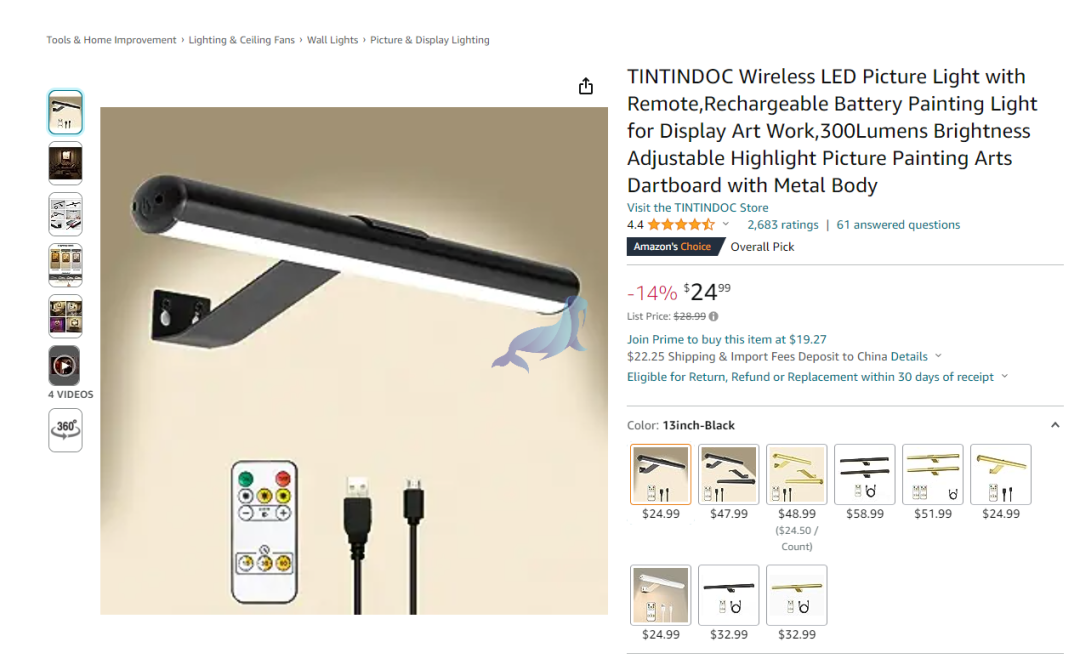Image resolution: width=1080 pixels, height=670 pixels.
Task: Expand the star rating dropdown arrow
Action: tap(725, 224)
